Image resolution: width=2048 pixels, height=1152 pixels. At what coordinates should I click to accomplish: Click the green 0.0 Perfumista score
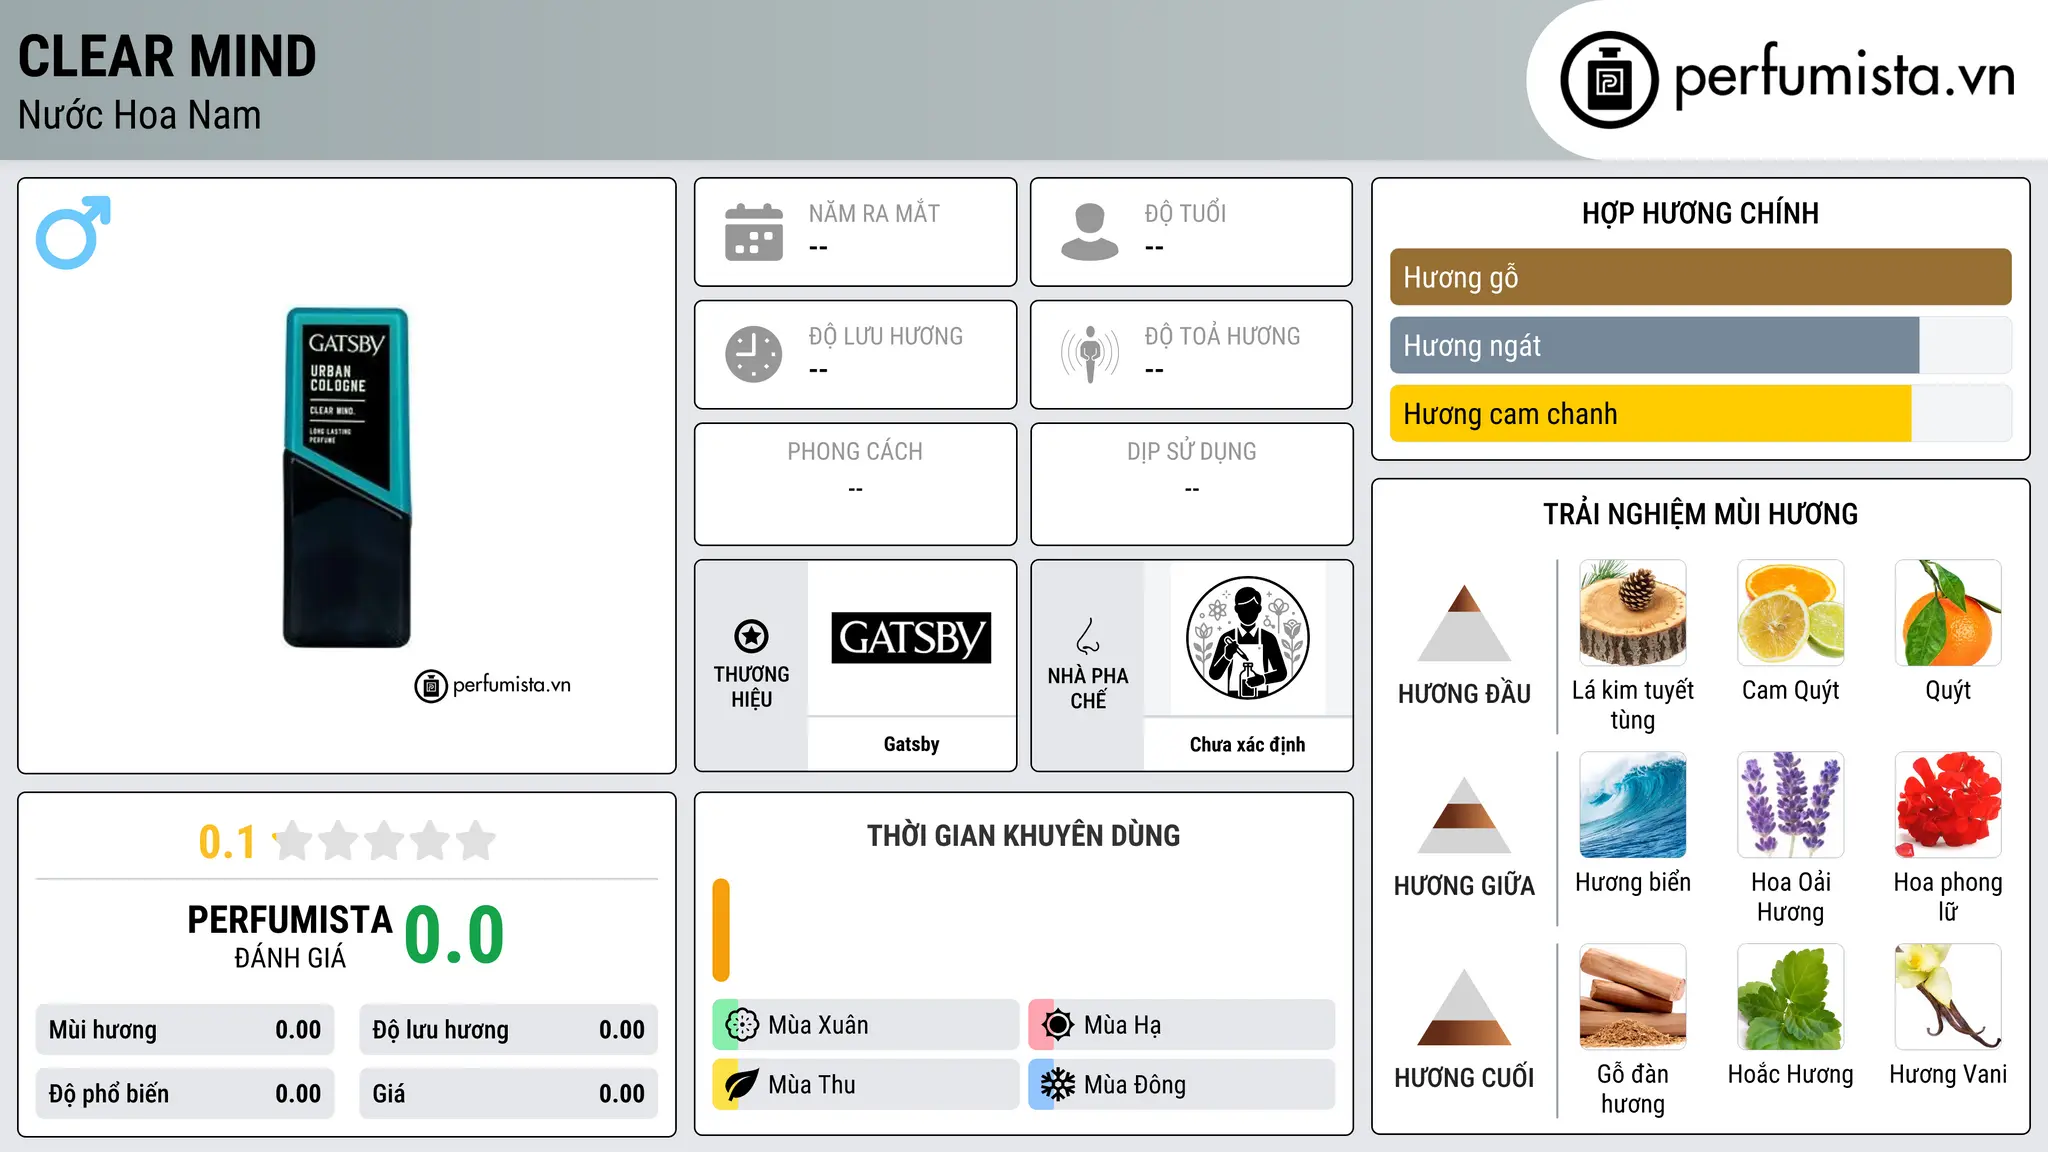coord(454,935)
